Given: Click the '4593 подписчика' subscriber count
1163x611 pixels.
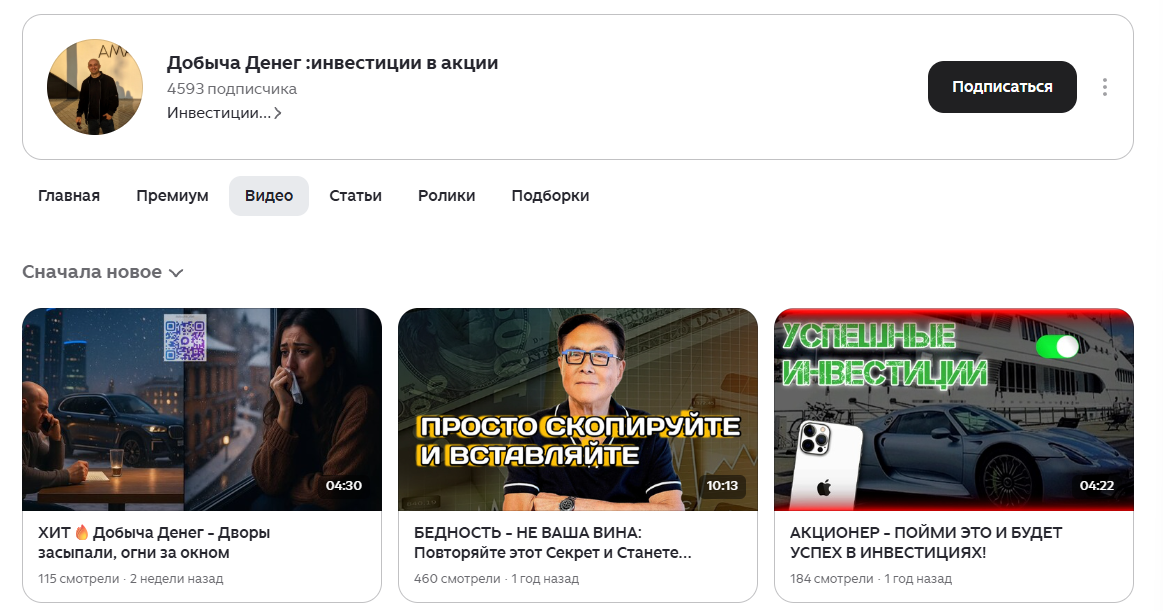Looking at the screenshot, I should click(x=231, y=89).
